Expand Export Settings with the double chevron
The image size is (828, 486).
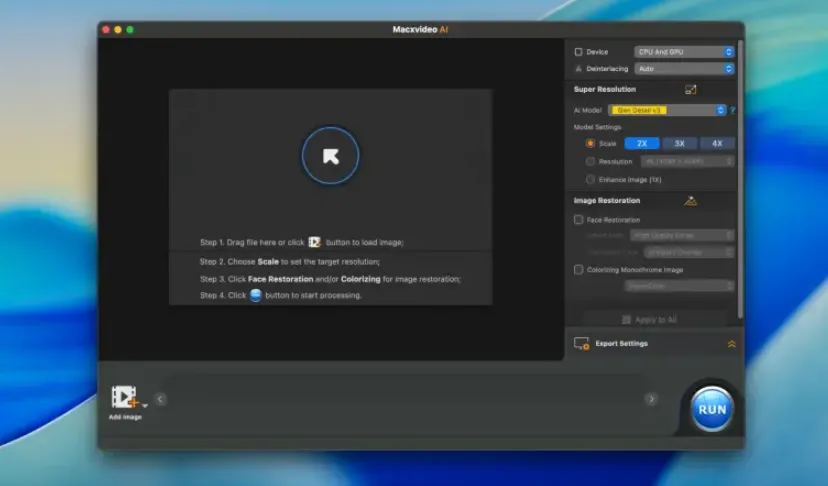pos(731,344)
